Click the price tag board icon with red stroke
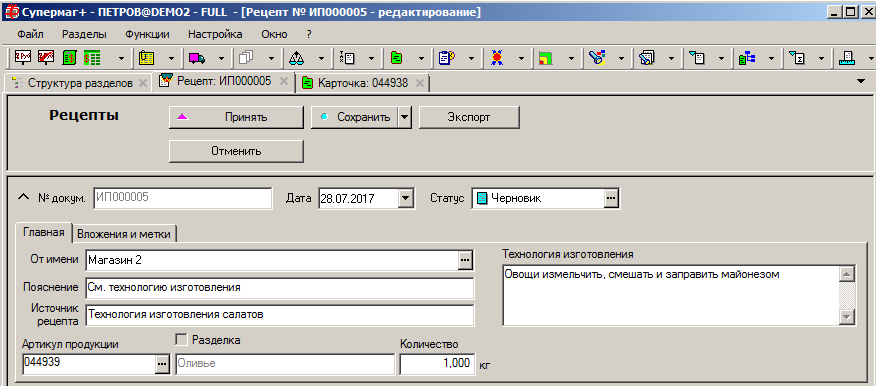The image size is (876, 386). click(46, 58)
